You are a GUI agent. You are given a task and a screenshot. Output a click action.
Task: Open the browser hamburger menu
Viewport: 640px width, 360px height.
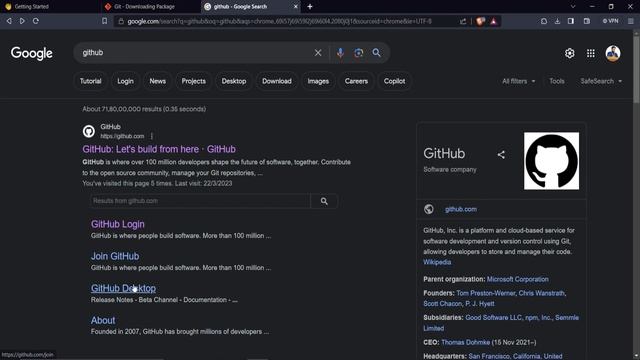point(631,21)
